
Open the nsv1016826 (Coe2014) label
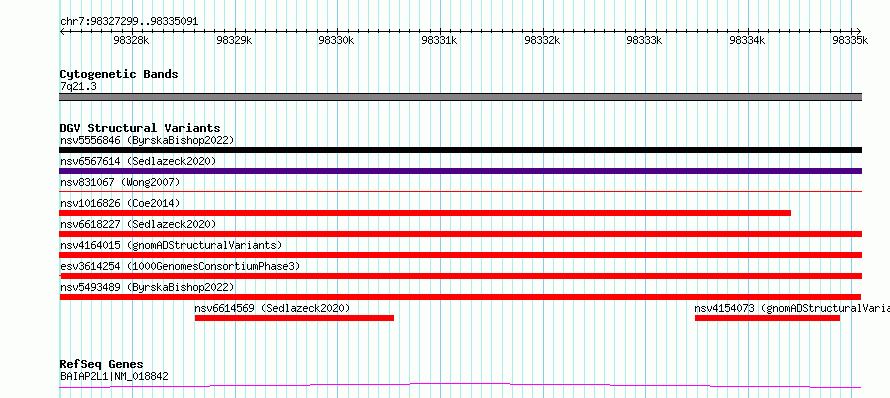[x=120, y=203]
